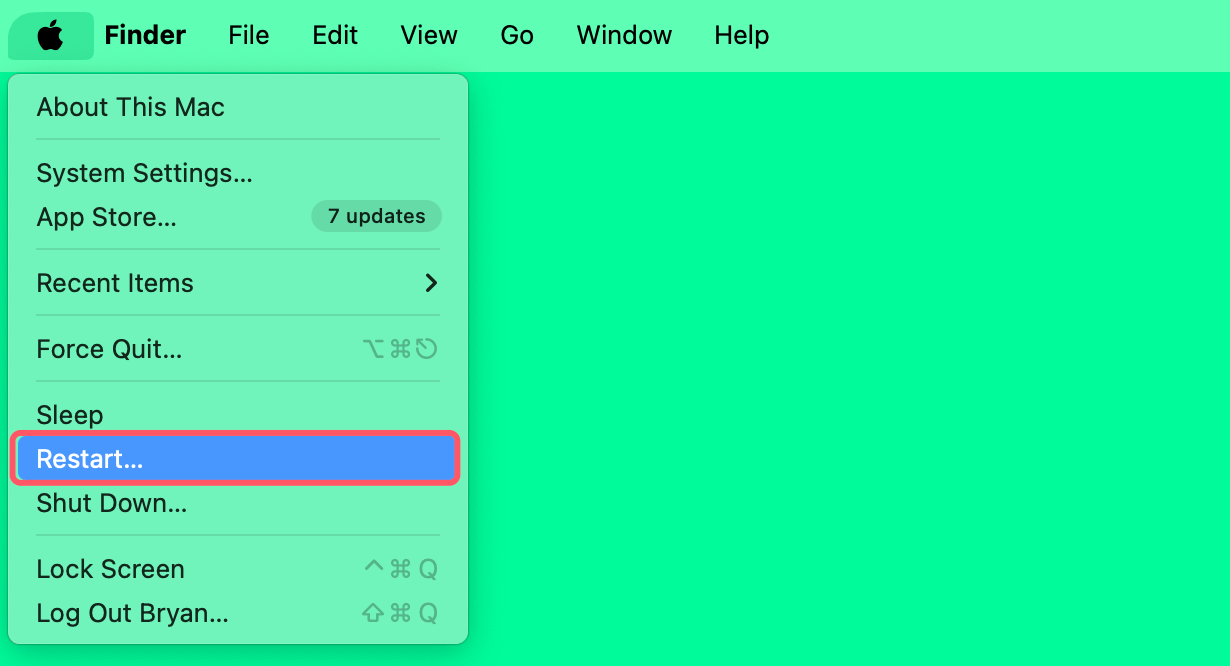1230x666 pixels.
Task: Choose App Store menu entry
Action: [x=106, y=217]
